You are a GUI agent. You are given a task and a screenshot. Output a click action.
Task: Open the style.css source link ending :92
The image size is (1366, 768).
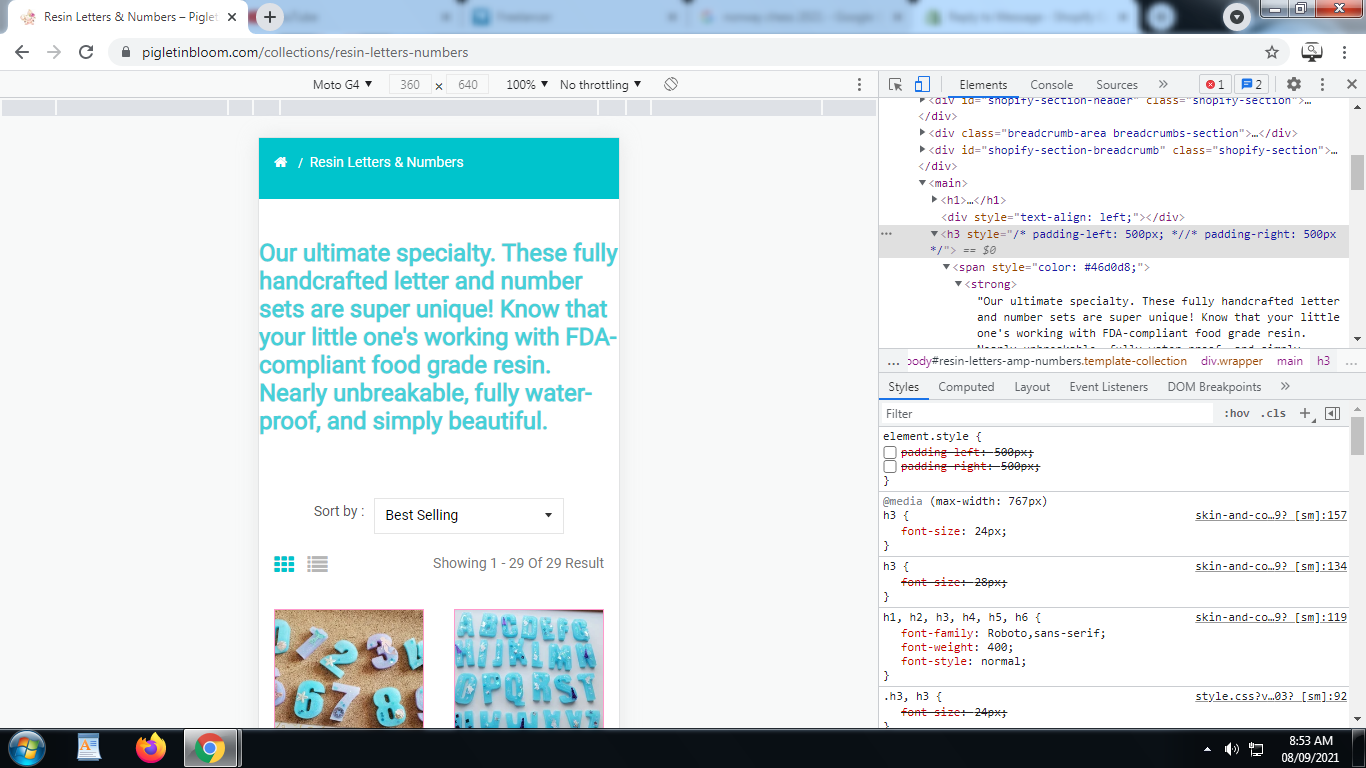[1271, 697]
